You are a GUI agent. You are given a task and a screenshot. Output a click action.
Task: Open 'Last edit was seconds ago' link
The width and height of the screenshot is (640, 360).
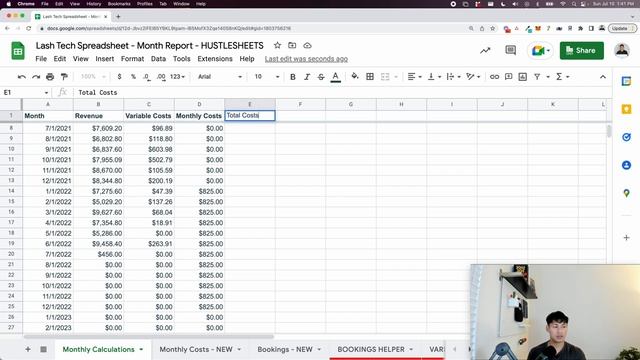pyautogui.click(x=306, y=59)
